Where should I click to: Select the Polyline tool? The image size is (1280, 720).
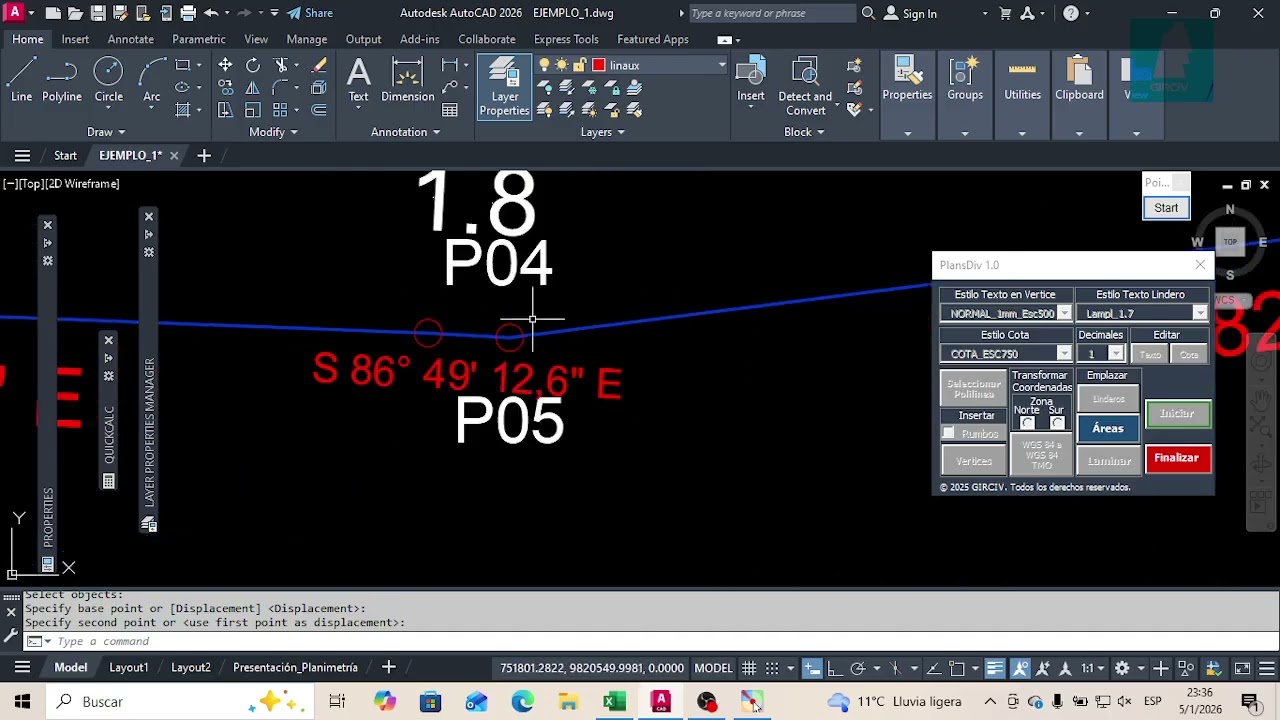(x=61, y=80)
